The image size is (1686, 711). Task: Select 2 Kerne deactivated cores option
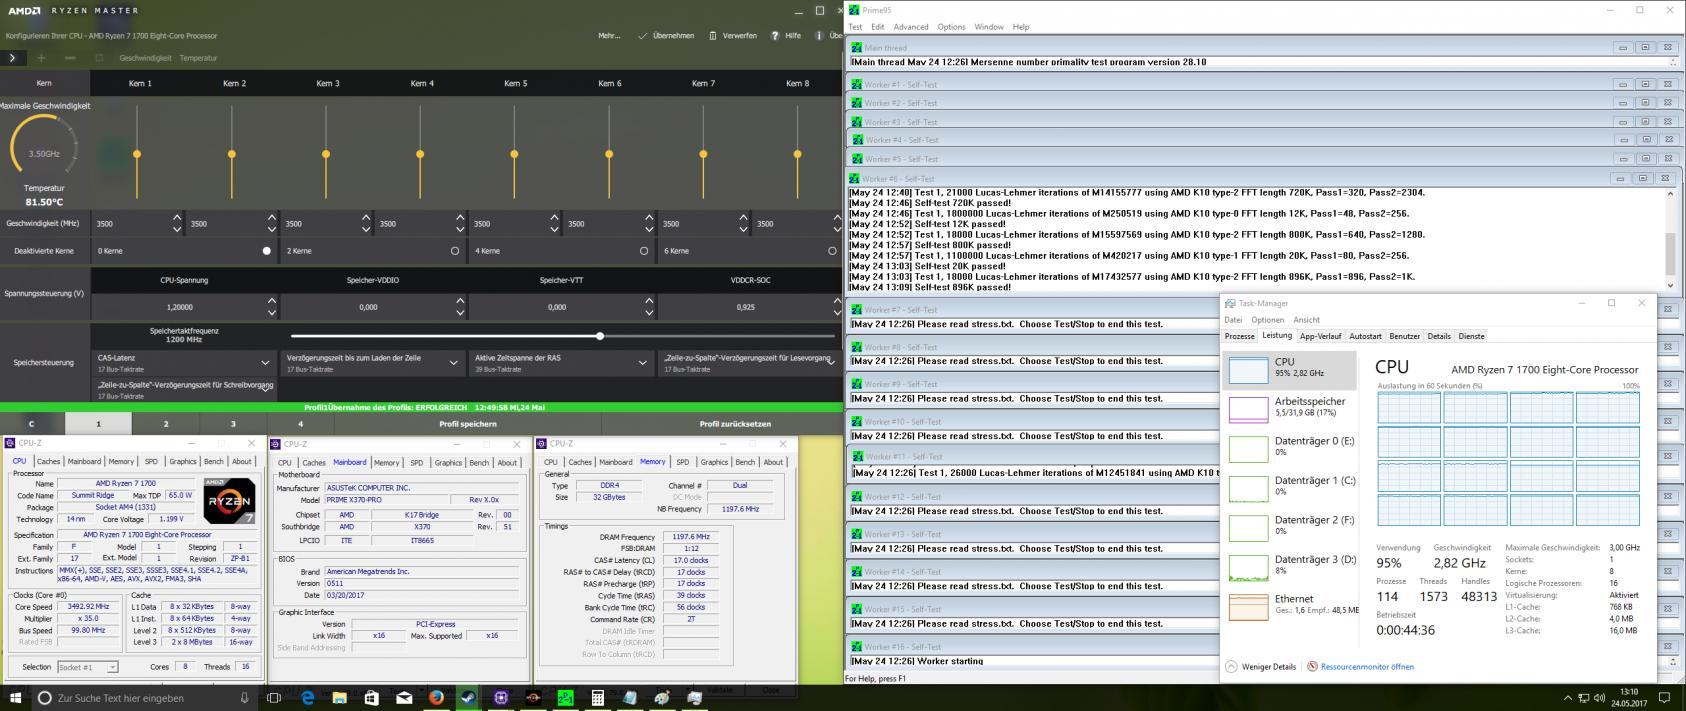point(455,251)
